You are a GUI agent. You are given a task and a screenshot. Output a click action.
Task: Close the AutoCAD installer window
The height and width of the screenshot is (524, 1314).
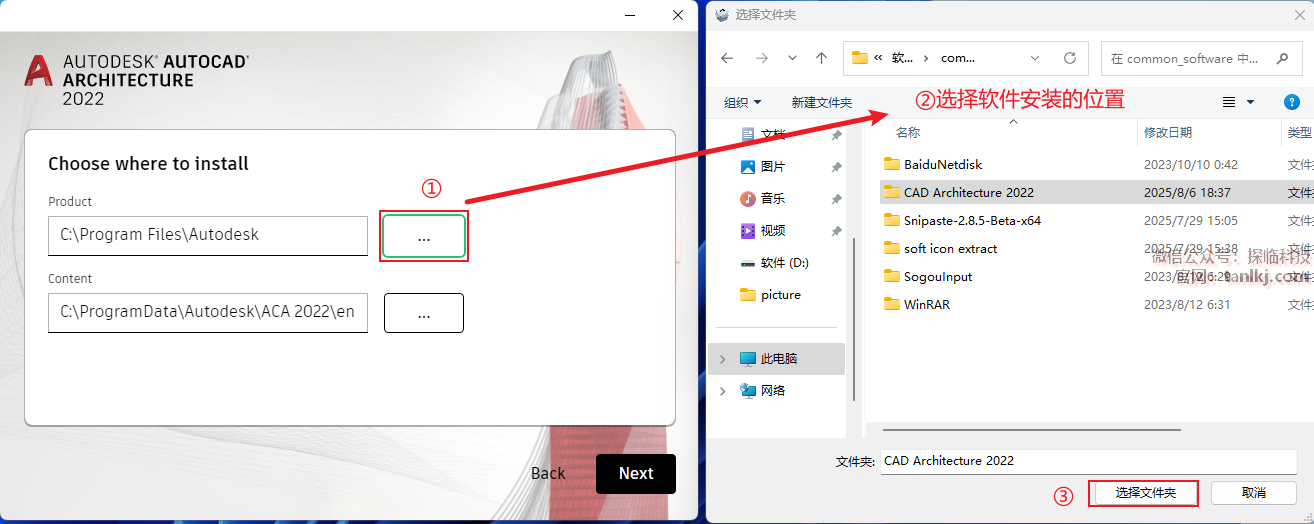pos(678,15)
